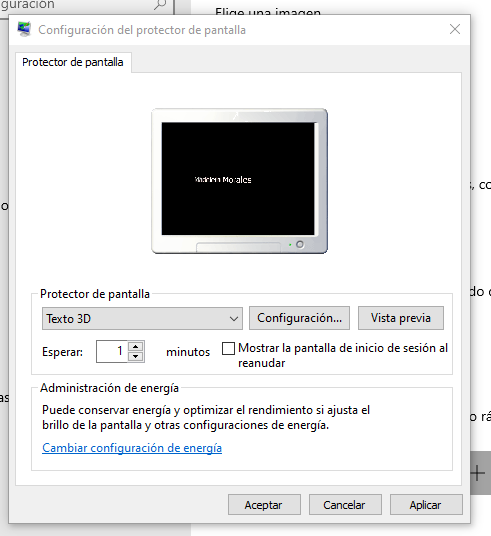
Task: Enable show logon screen on resume checkbox
Action: (228, 349)
